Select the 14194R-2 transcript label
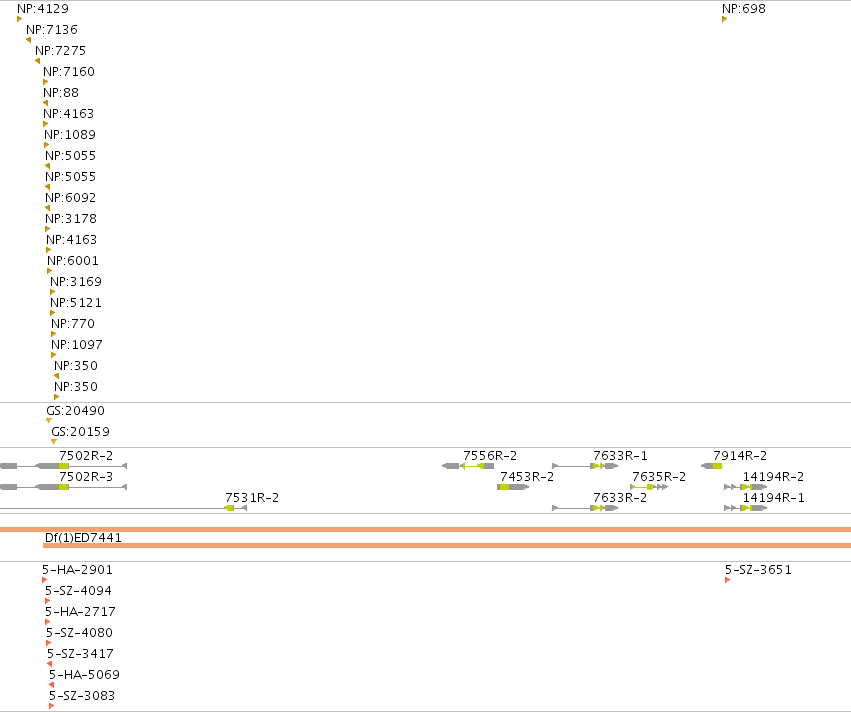This screenshot has height=712, width=851. coord(773,476)
